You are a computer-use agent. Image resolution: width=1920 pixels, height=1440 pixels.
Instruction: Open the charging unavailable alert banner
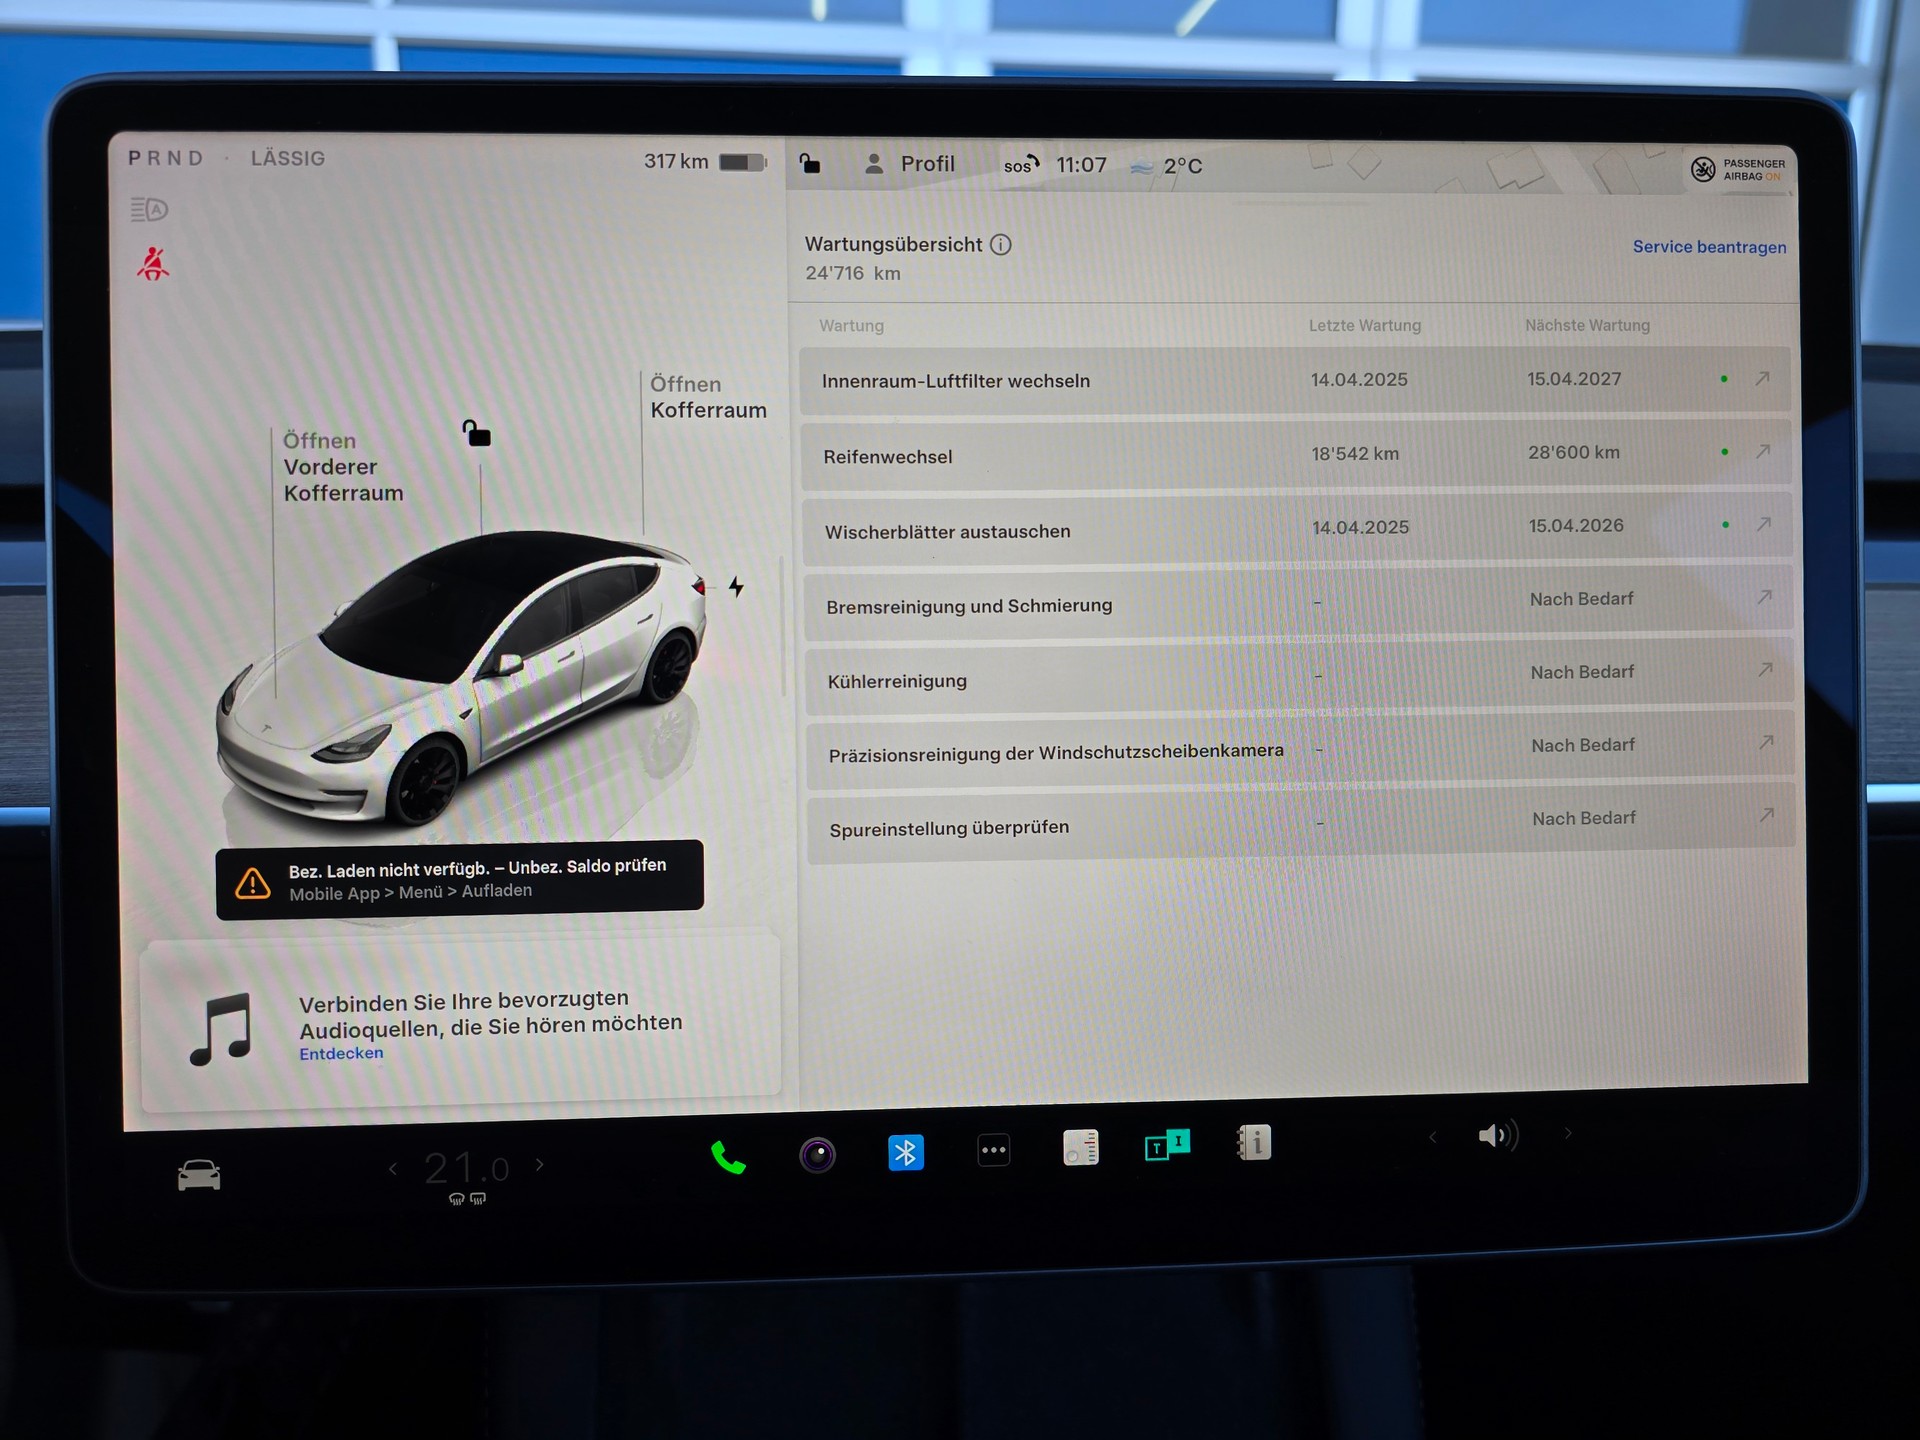pos(460,880)
